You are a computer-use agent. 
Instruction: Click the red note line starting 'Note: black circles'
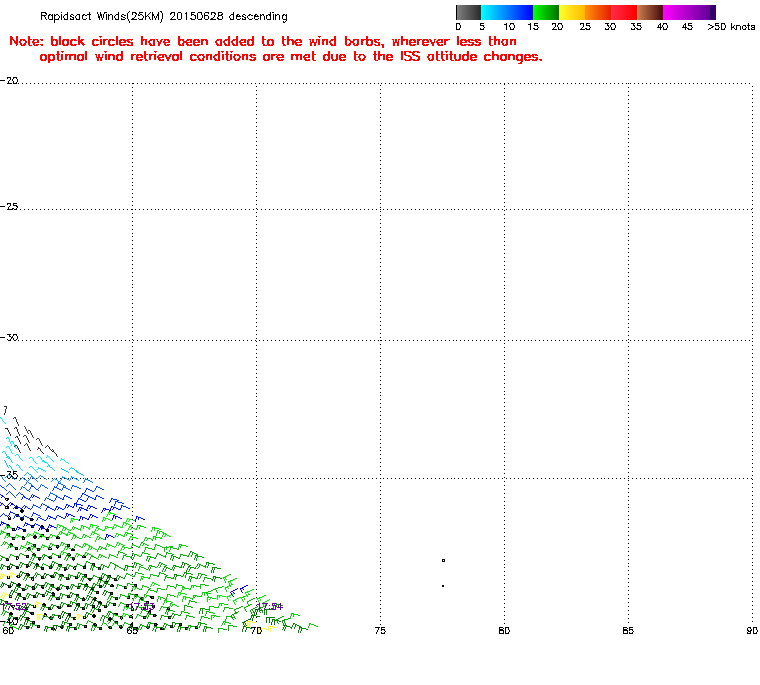tap(263, 41)
